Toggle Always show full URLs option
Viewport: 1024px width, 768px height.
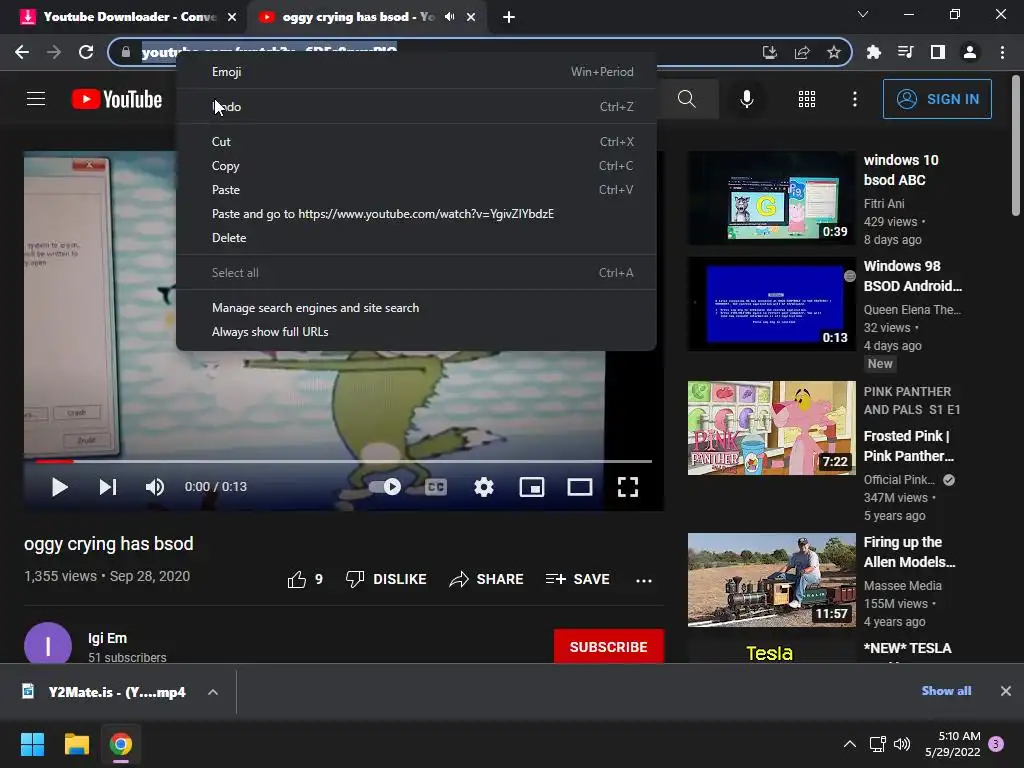[417, 332]
